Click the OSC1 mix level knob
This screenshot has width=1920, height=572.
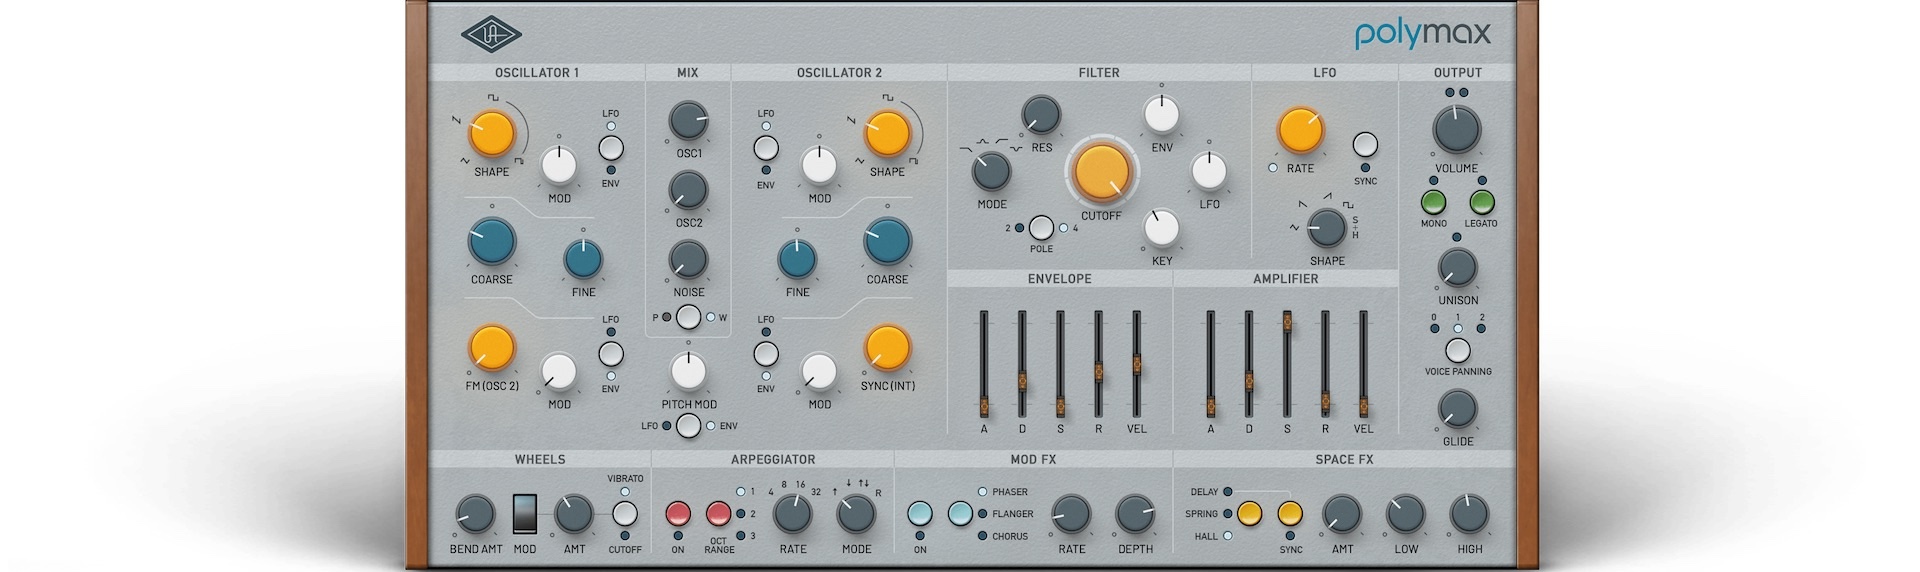688,121
